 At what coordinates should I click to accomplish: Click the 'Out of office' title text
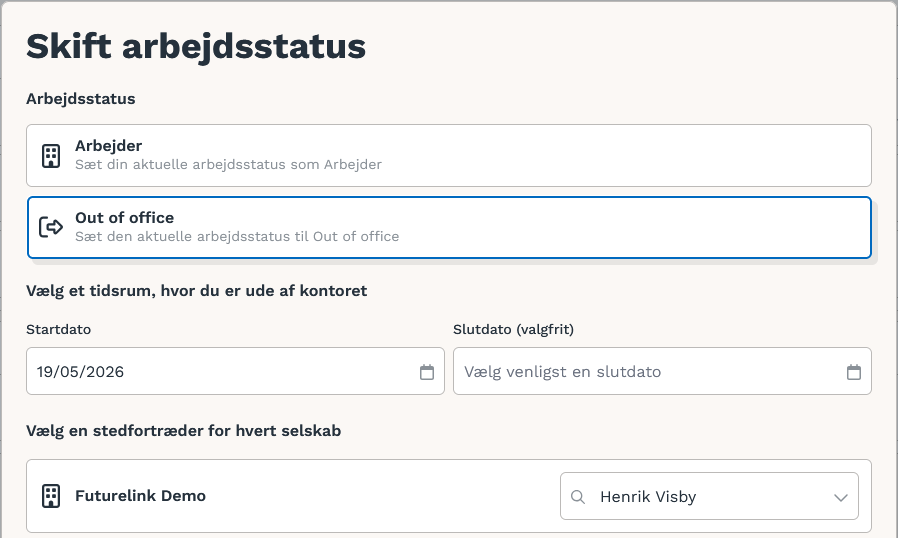tap(124, 218)
